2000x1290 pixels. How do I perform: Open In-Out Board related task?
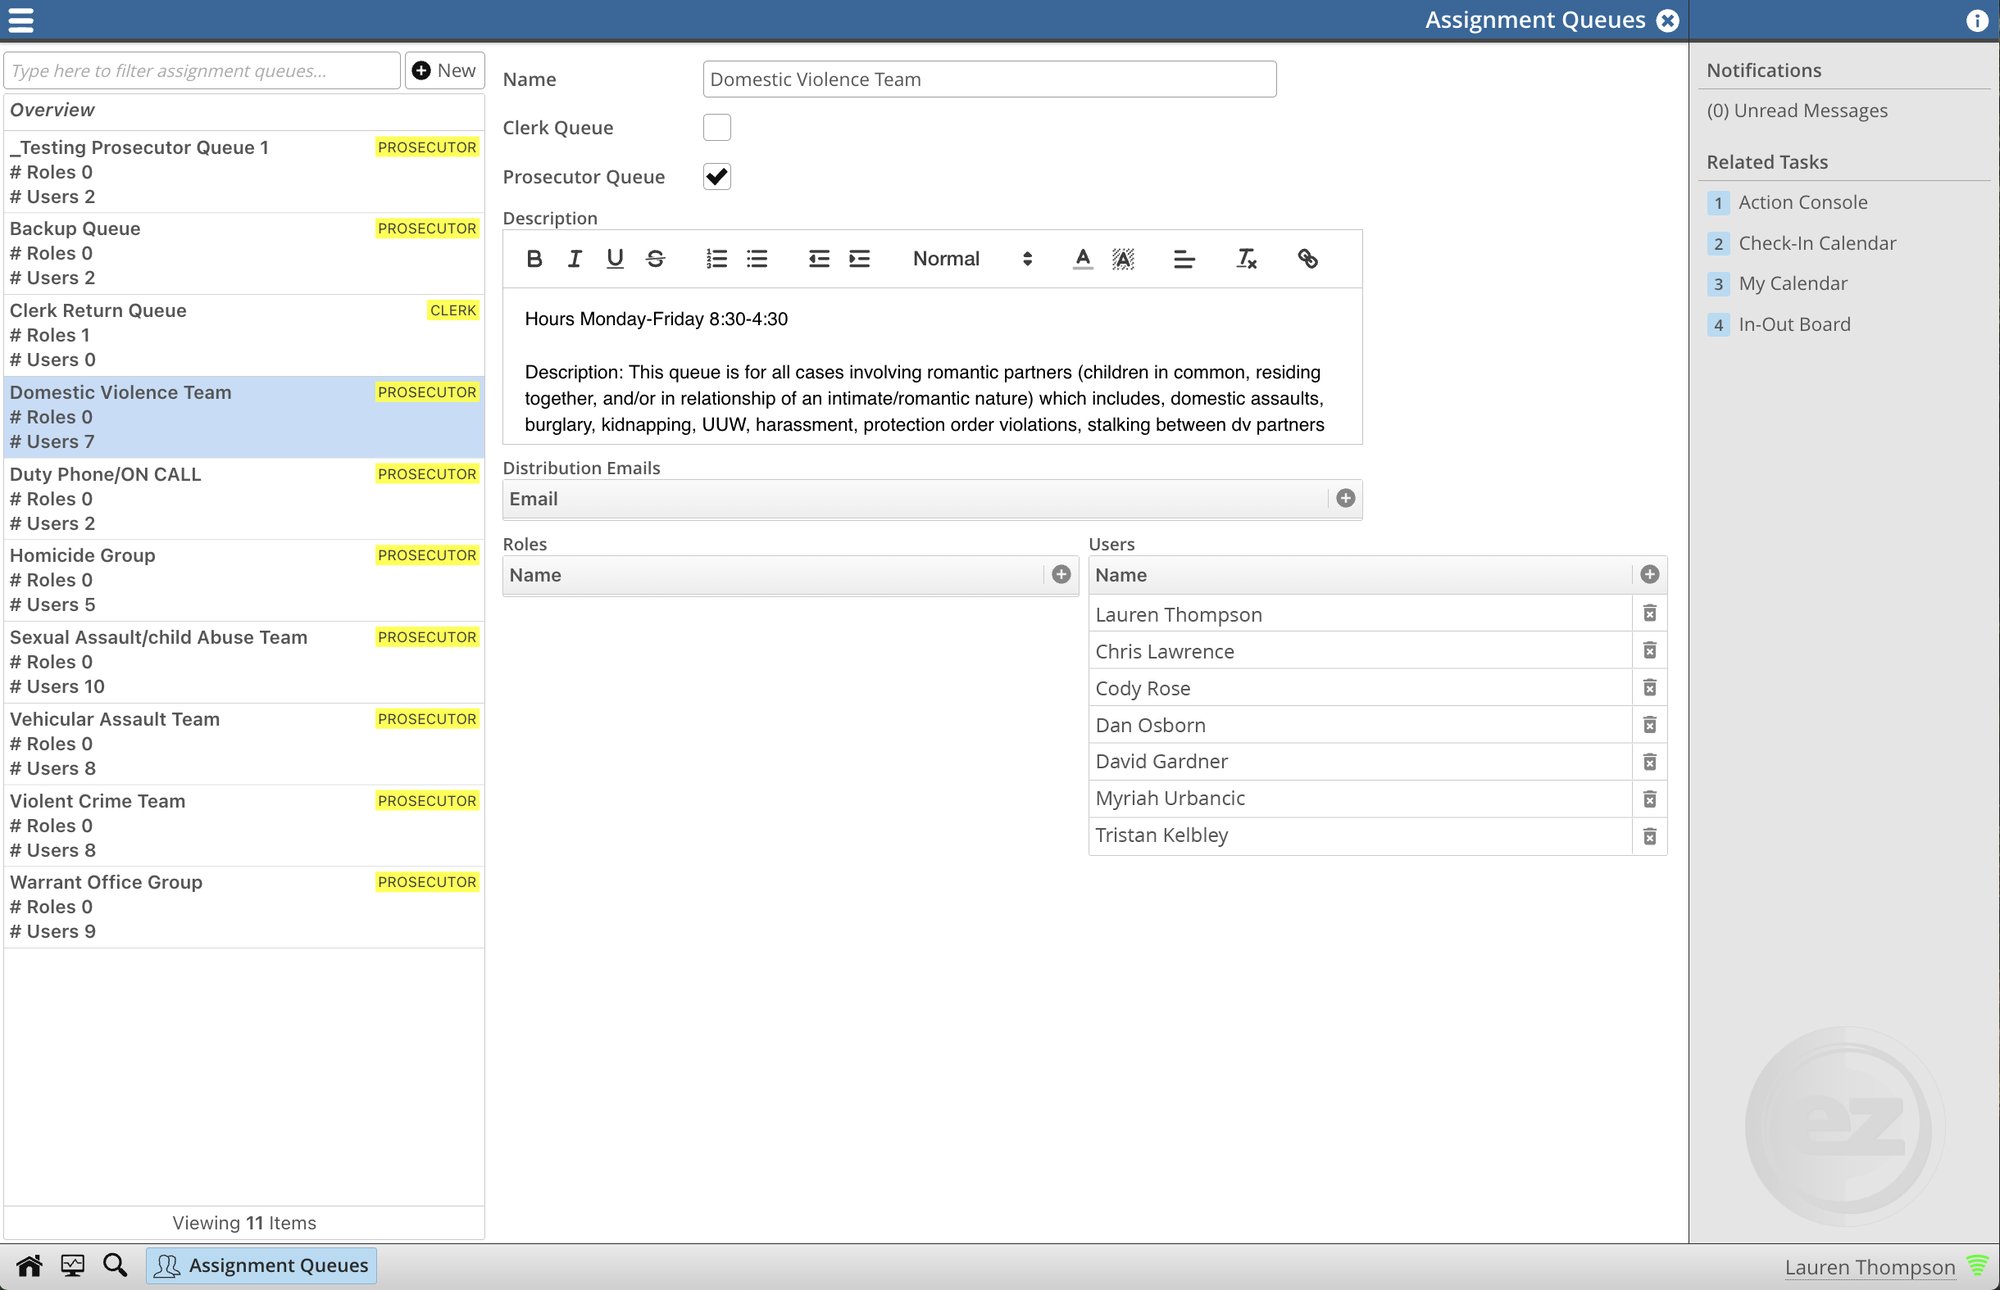1794,324
